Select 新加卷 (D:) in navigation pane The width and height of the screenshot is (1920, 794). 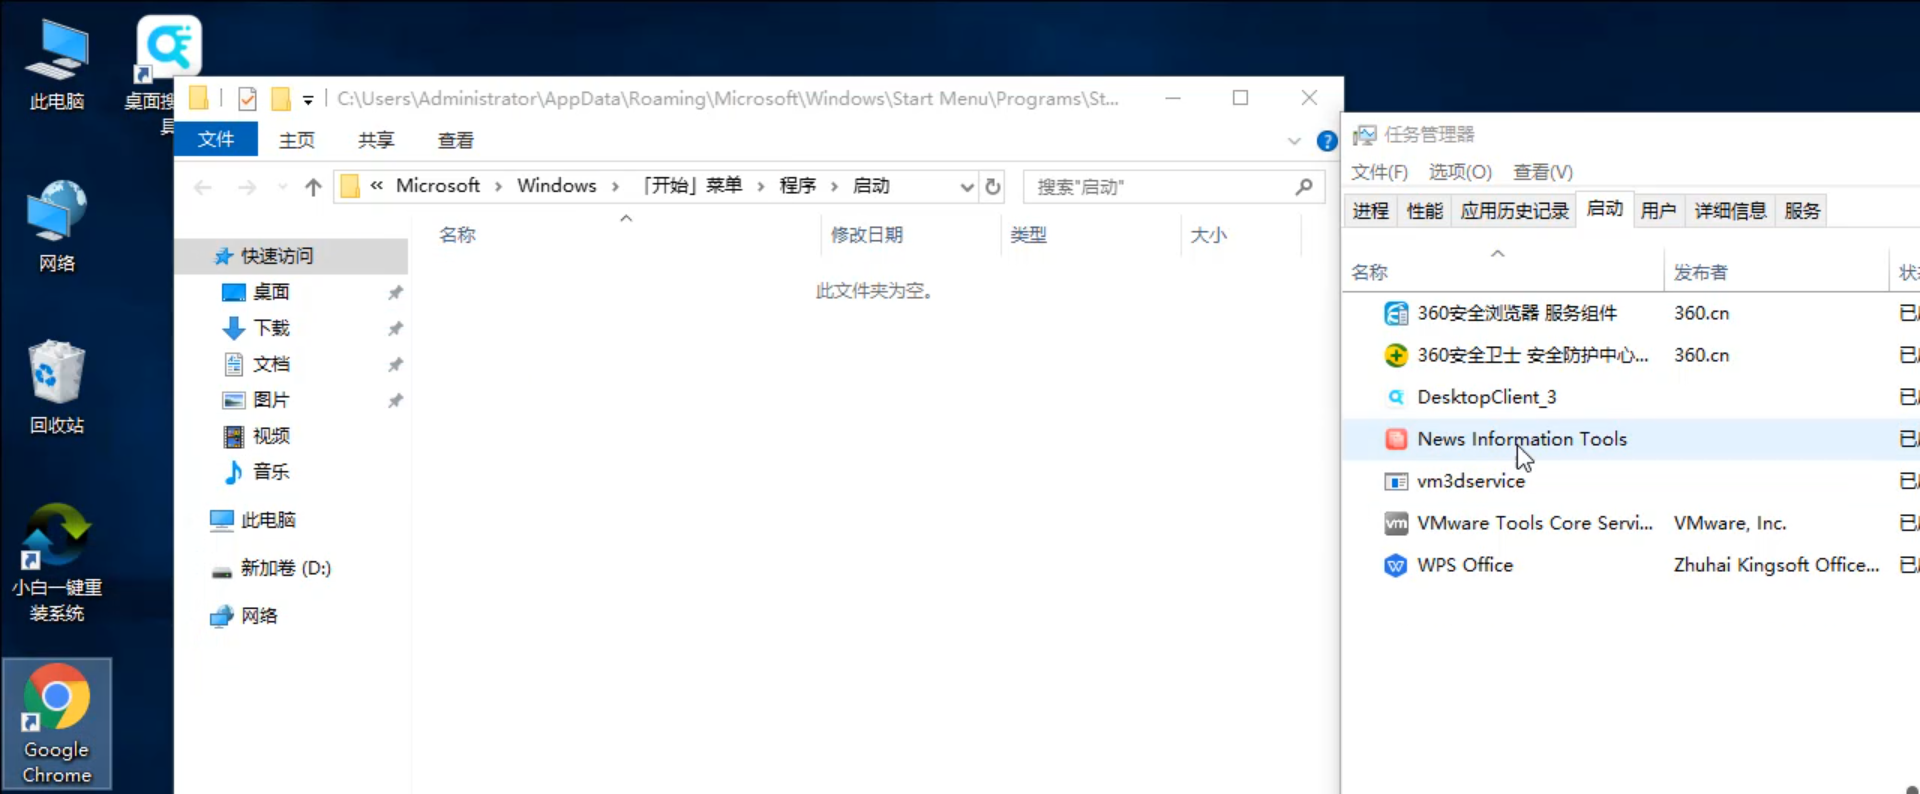285,568
